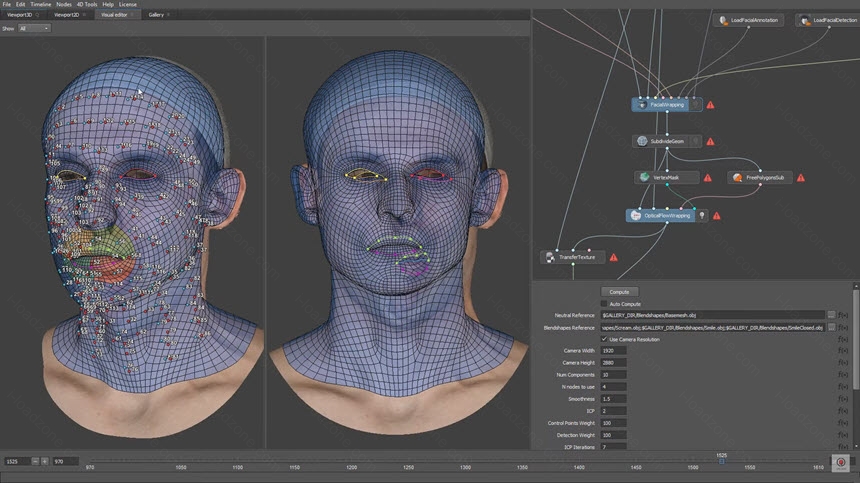Click the Num Components value field
The width and height of the screenshot is (860, 483).
[x=613, y=374]
